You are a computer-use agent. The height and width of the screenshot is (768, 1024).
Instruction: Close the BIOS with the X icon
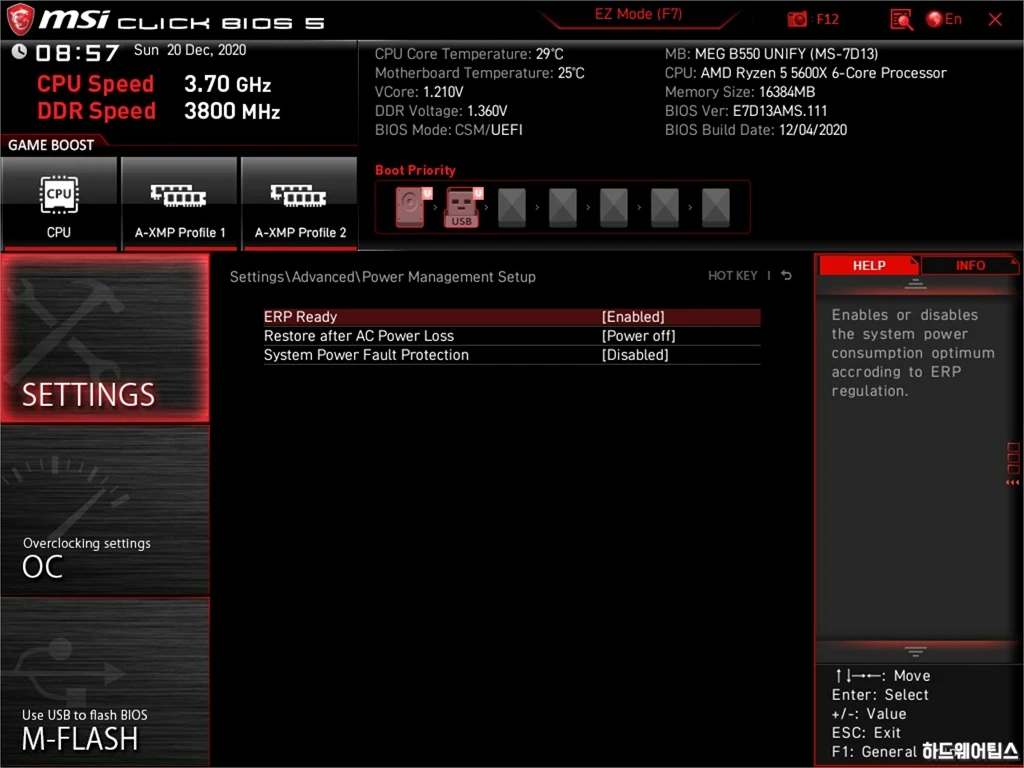[995, 20]
